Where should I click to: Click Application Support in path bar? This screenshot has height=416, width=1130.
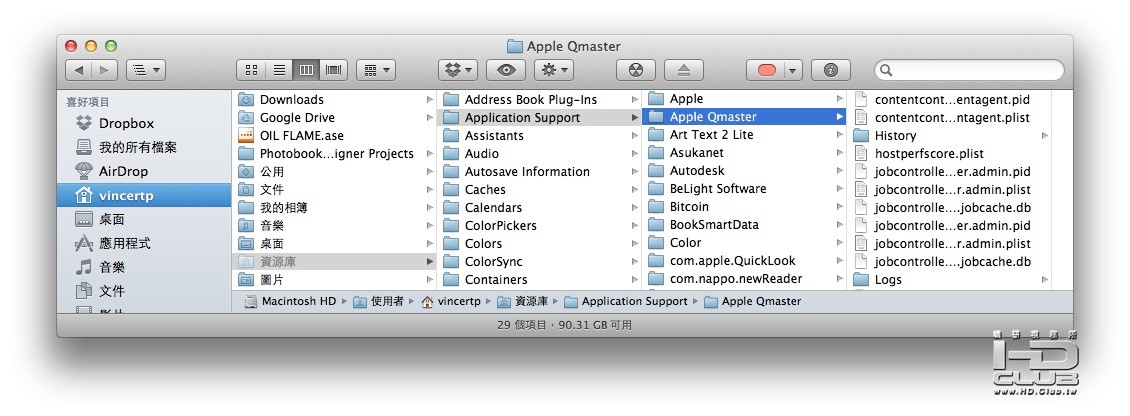pyautogui.click(x=626, y=301)
